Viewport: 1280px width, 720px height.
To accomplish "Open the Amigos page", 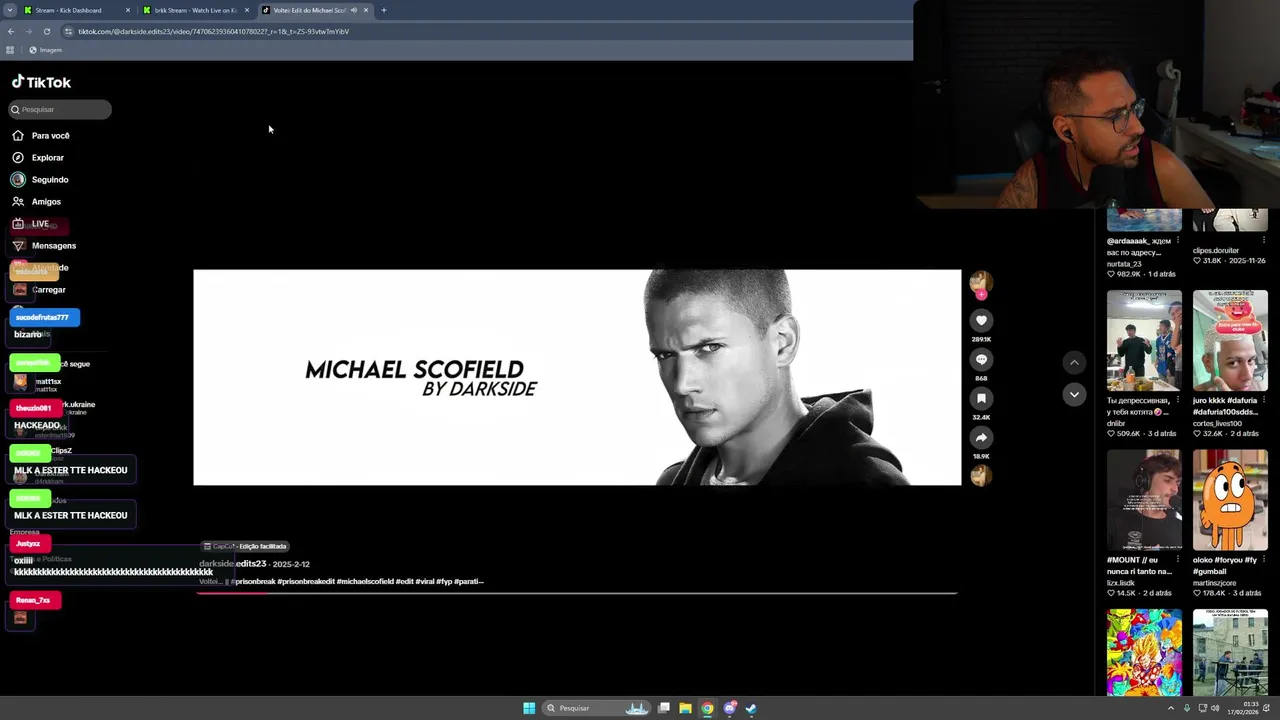I will (x=46, y=201).
